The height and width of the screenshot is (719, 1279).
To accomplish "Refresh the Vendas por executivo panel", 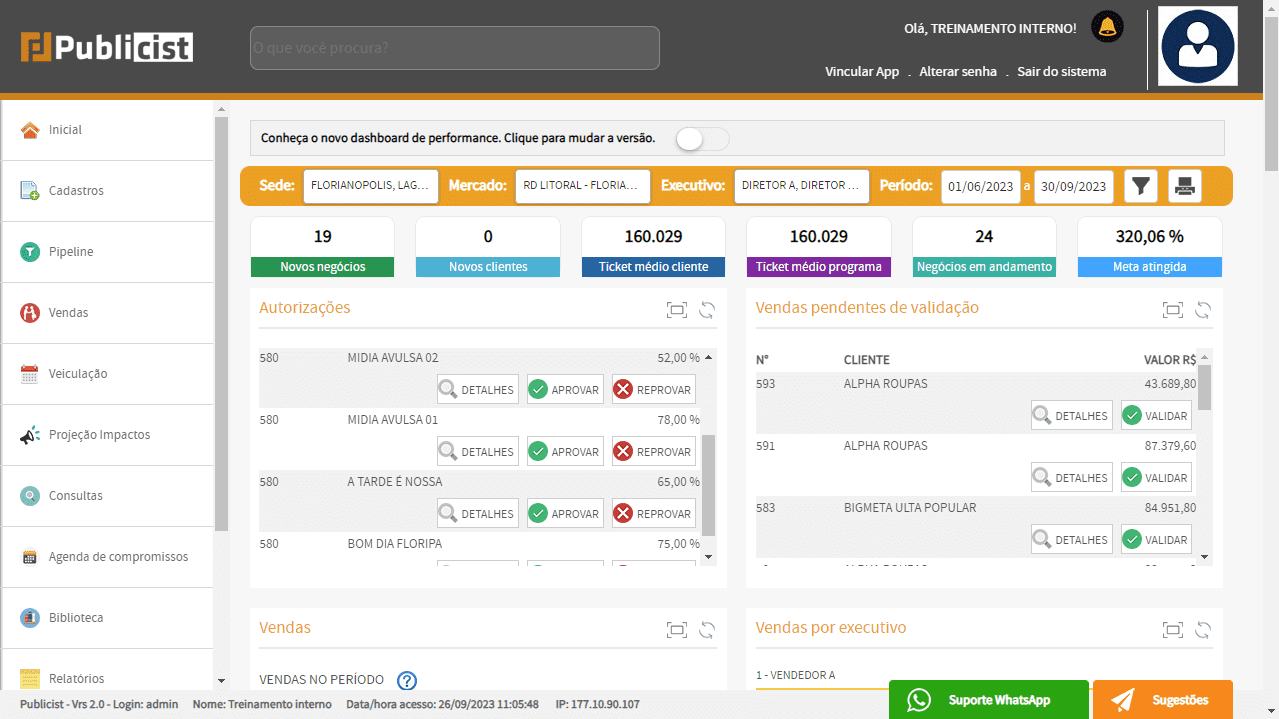I will 1203,630.
